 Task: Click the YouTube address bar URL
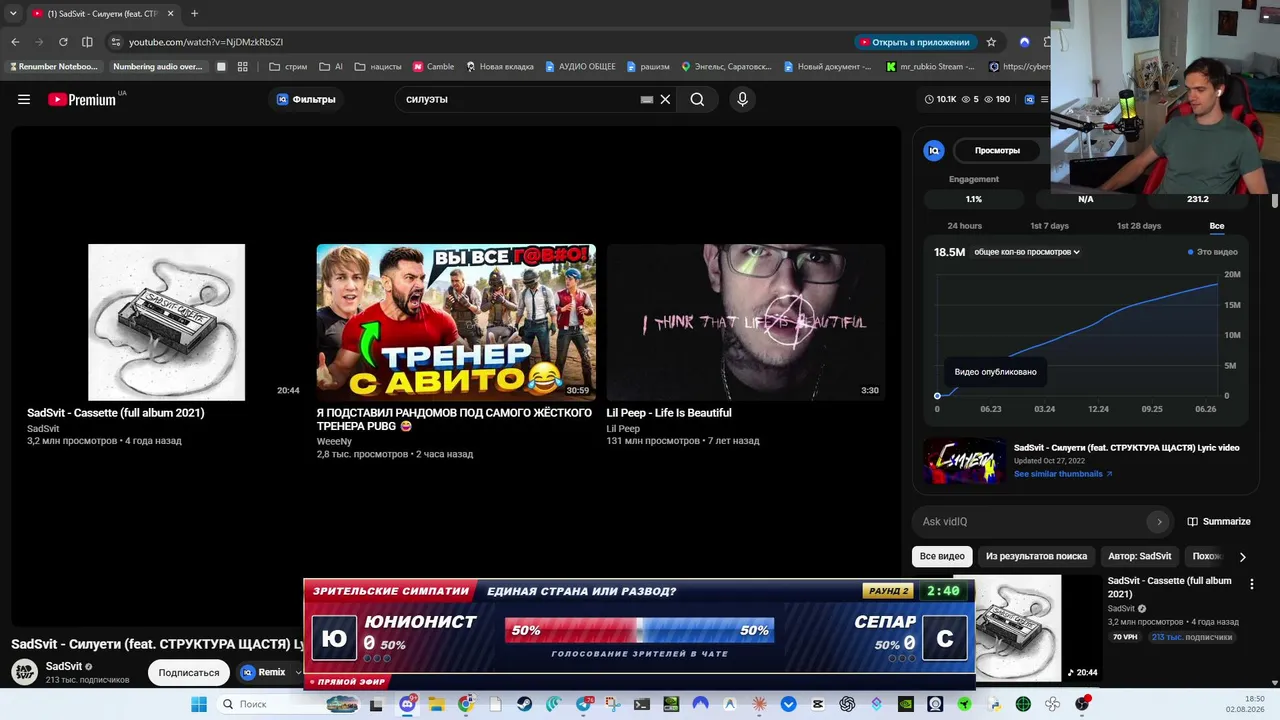click(206, 42)
